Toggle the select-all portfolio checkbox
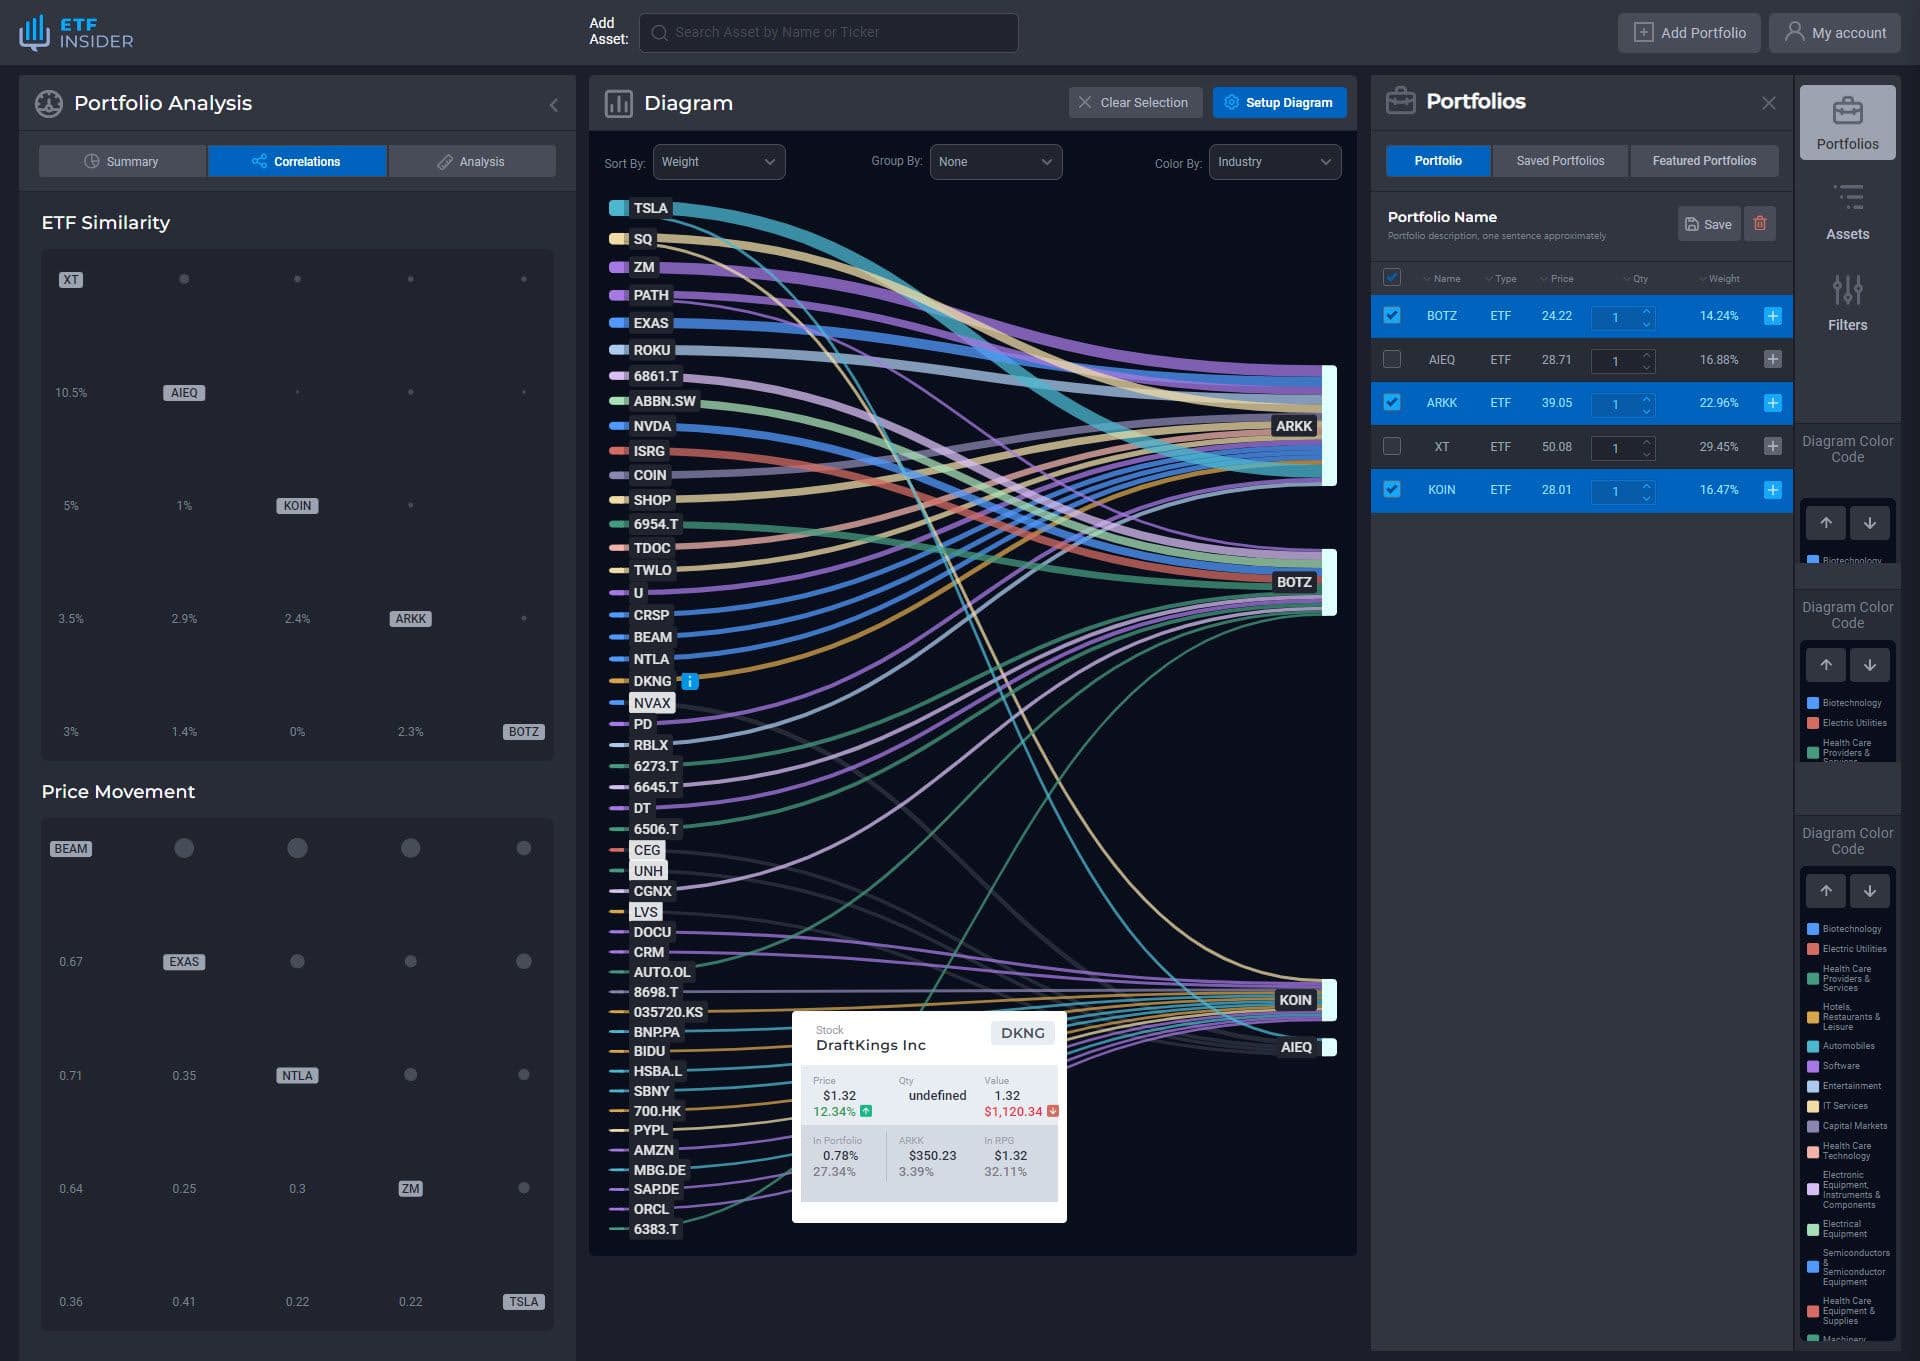Viewport: 1920px width, 1361px height. 1391,278
